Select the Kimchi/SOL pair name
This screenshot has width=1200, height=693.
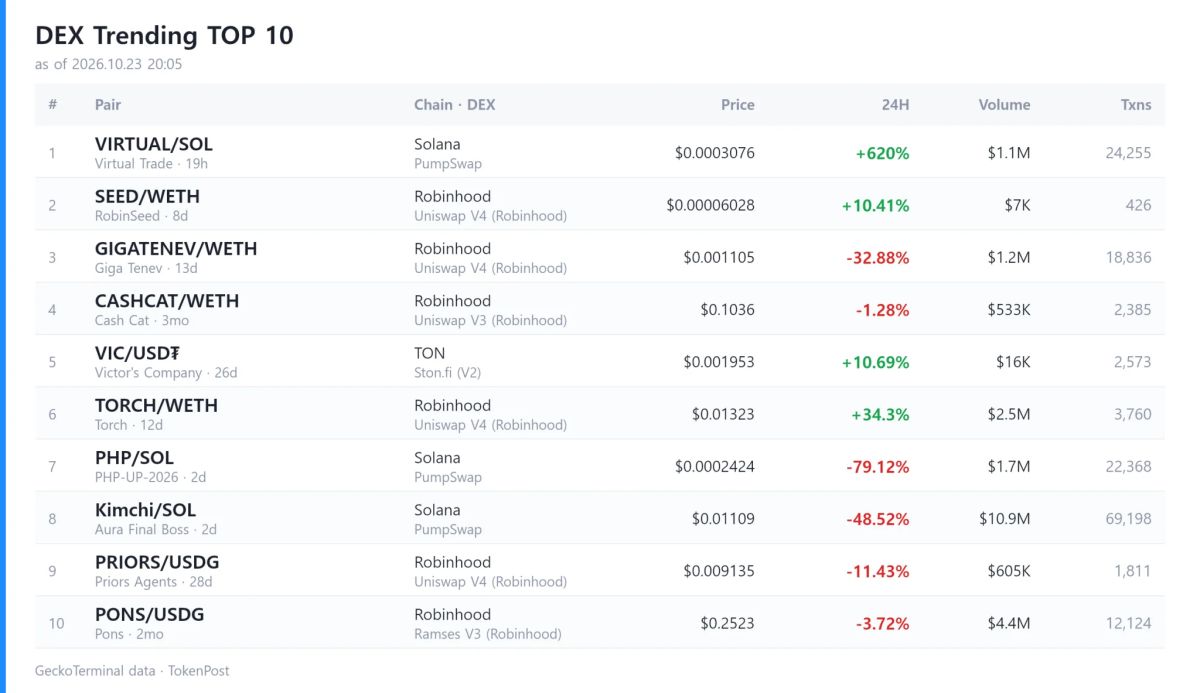click(x=146, y=510)
